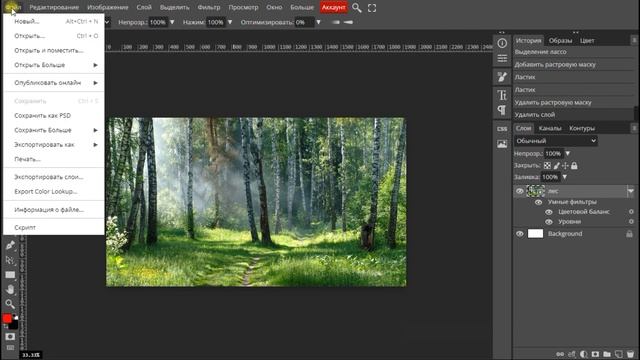This screenshot has height=360, width=640.
Task: Click the red foreground color swatch
Action: tap(7, 318)
